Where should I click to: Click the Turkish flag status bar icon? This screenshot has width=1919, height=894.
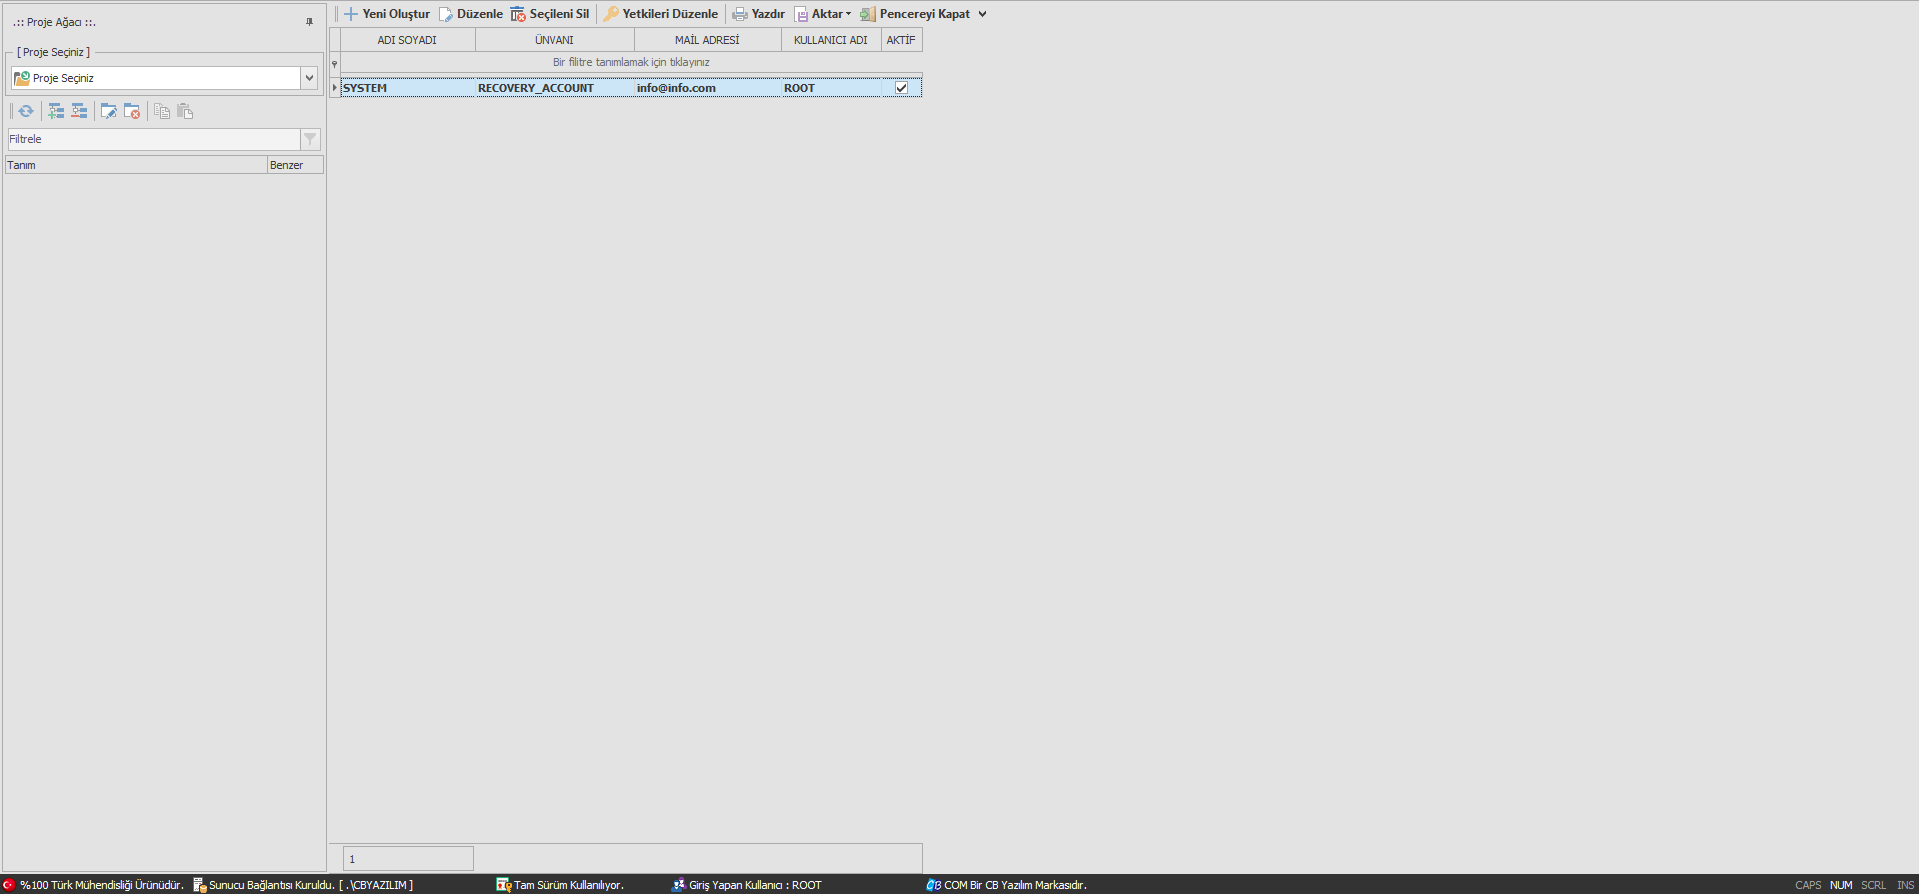[9, 885]
